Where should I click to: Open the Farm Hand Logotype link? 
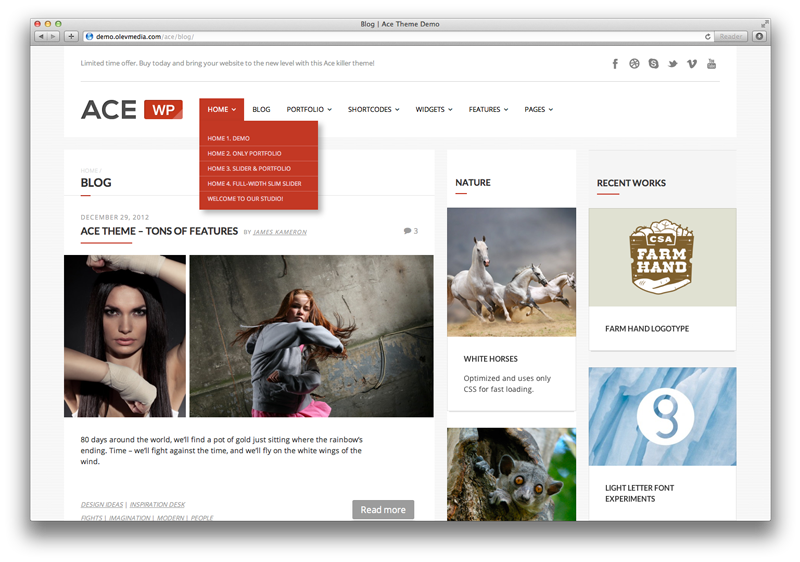point(647,329)
